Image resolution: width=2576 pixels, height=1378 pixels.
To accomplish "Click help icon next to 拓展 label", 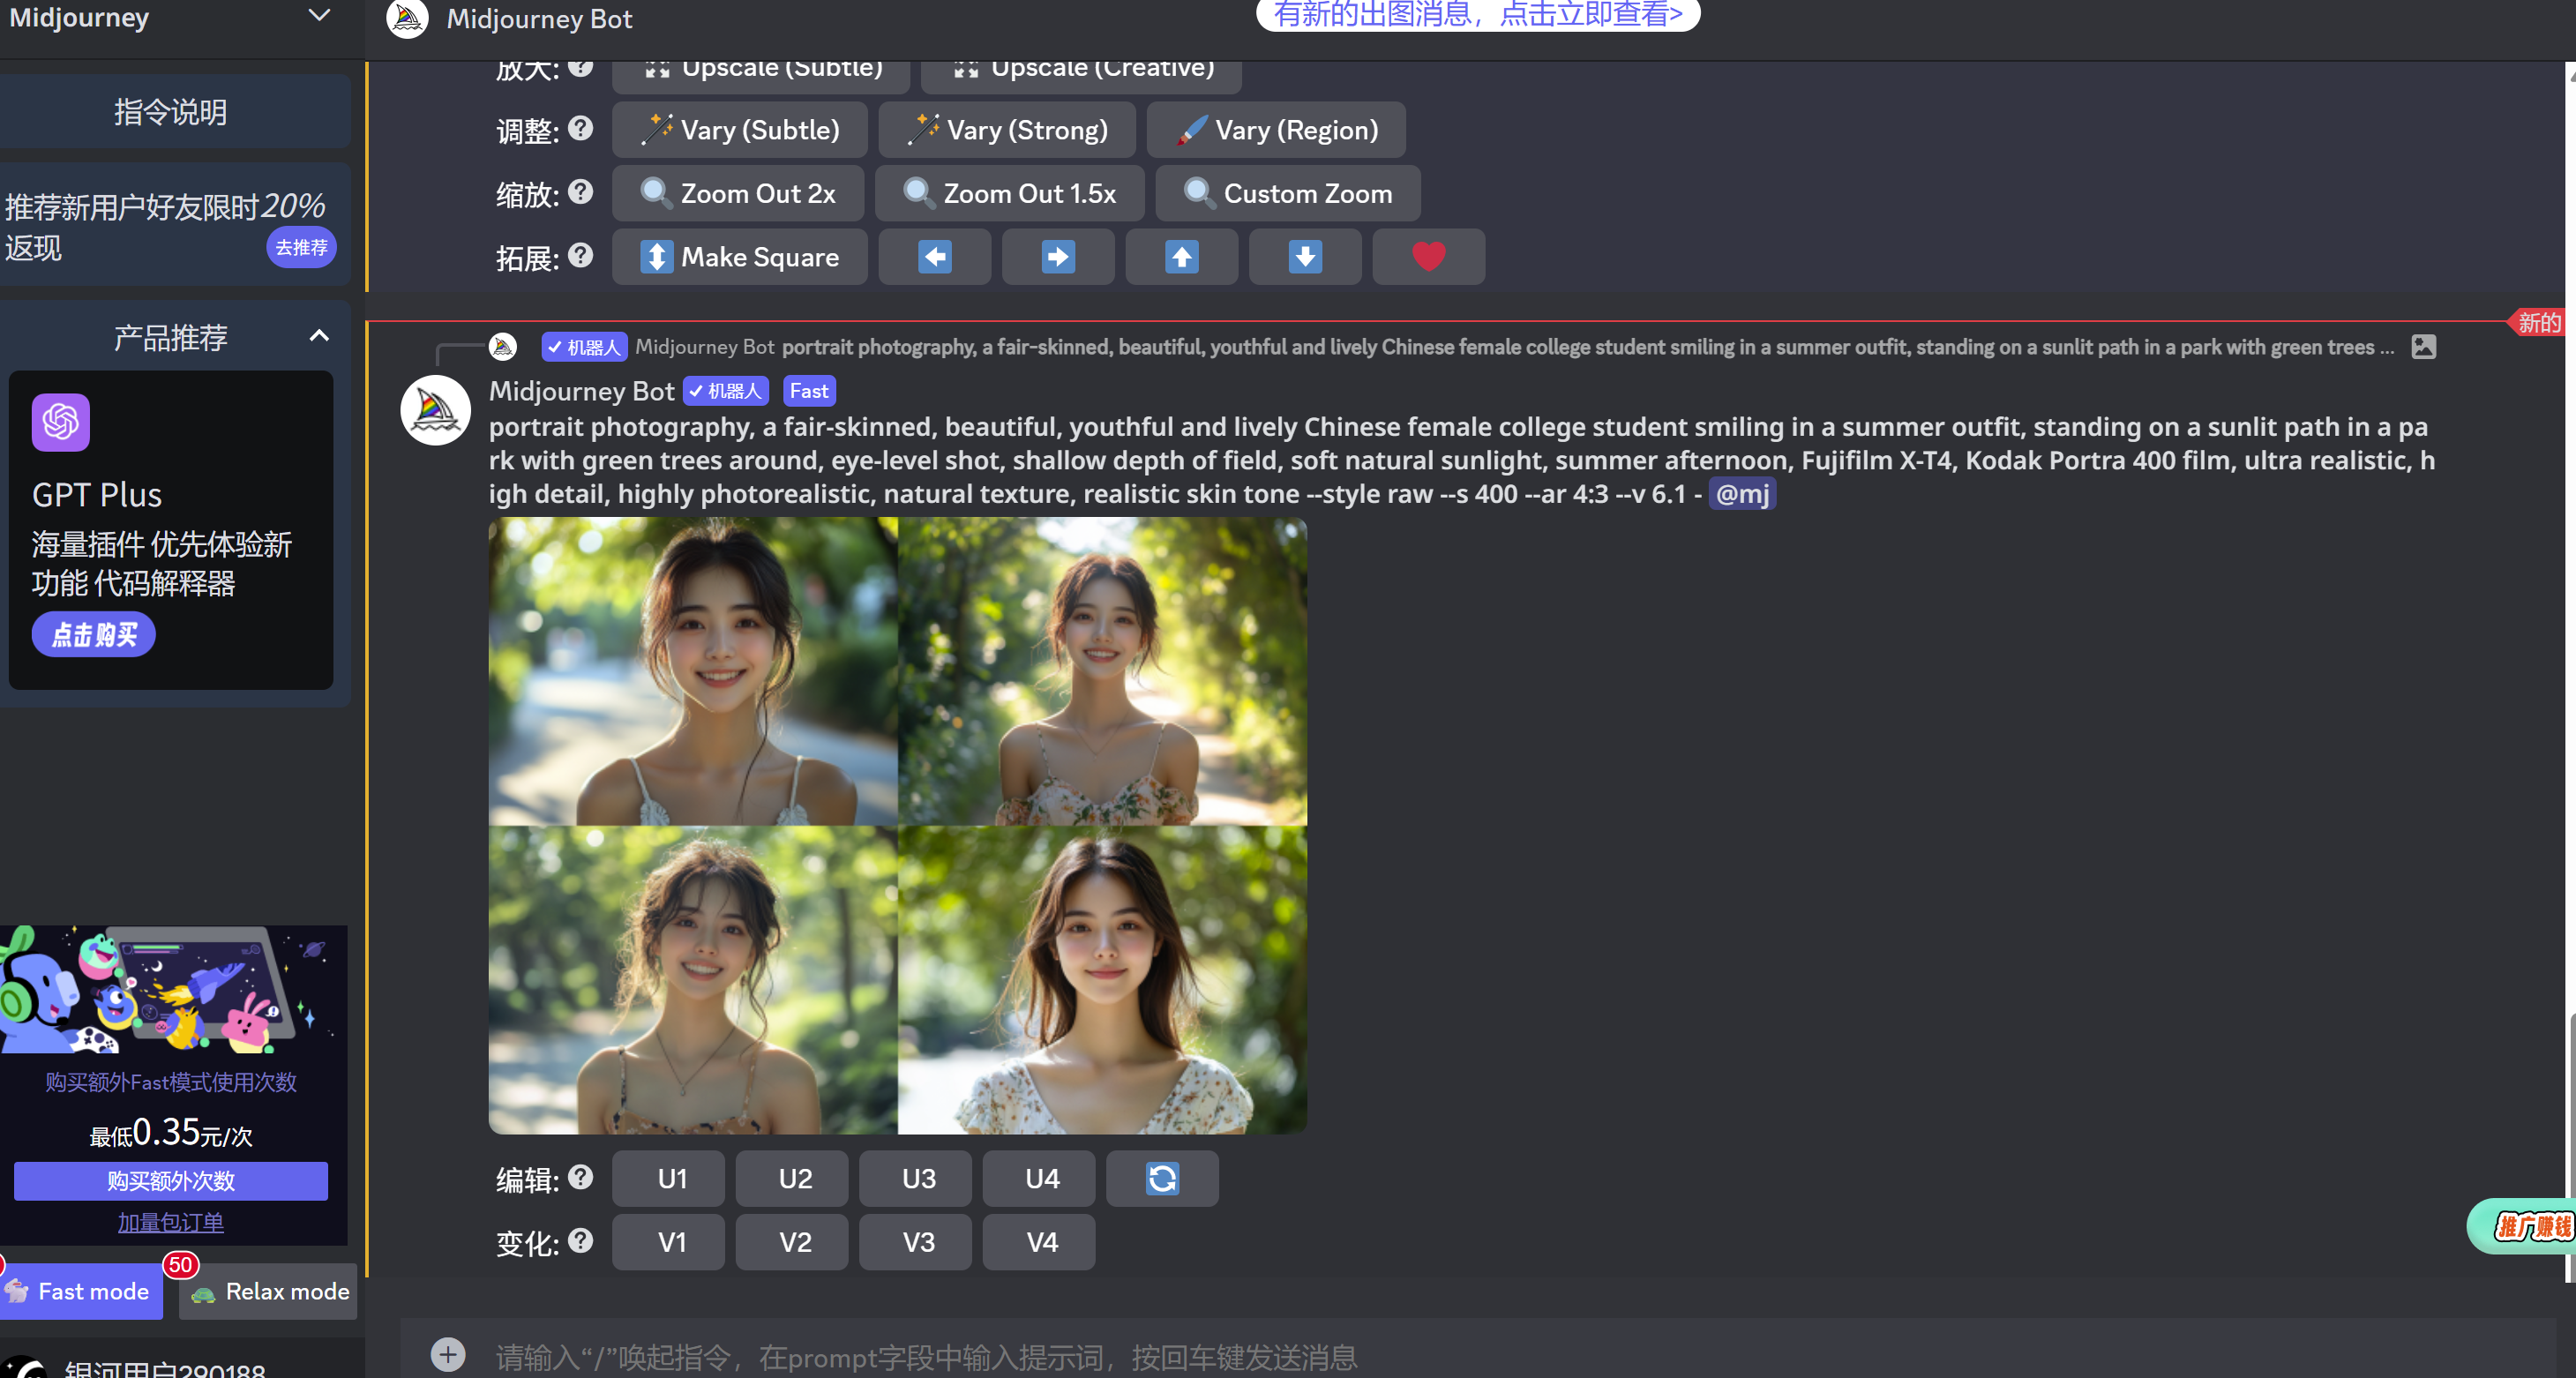I will (581, 255).
